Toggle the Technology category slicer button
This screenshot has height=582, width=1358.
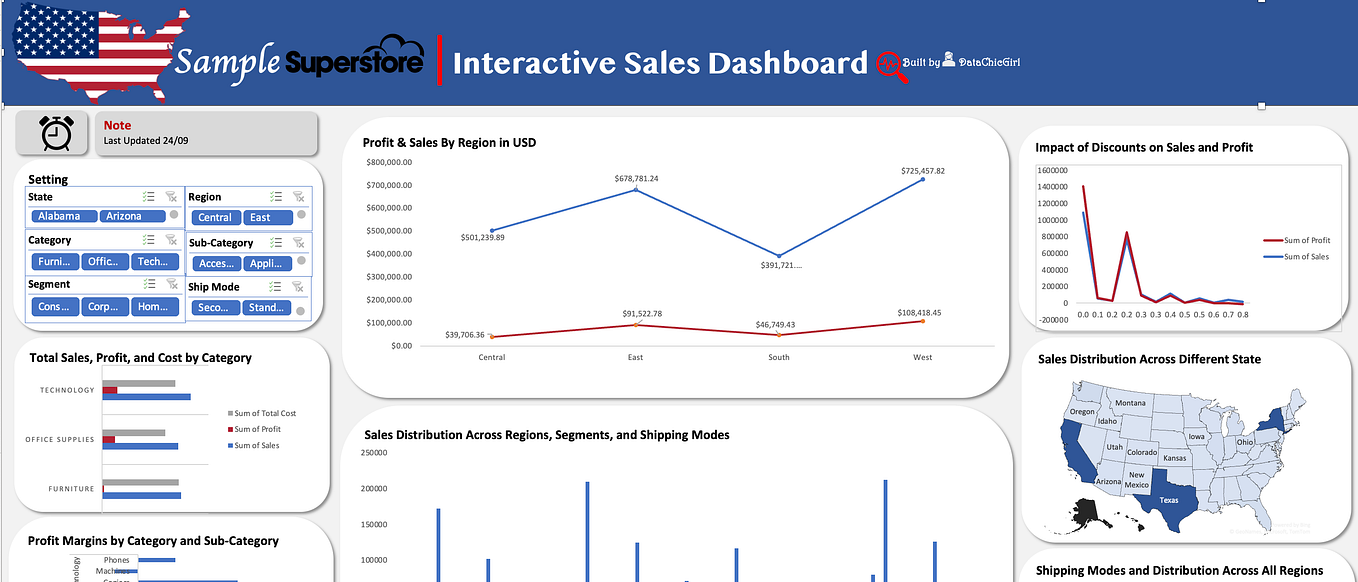click(x=153, y=261)
